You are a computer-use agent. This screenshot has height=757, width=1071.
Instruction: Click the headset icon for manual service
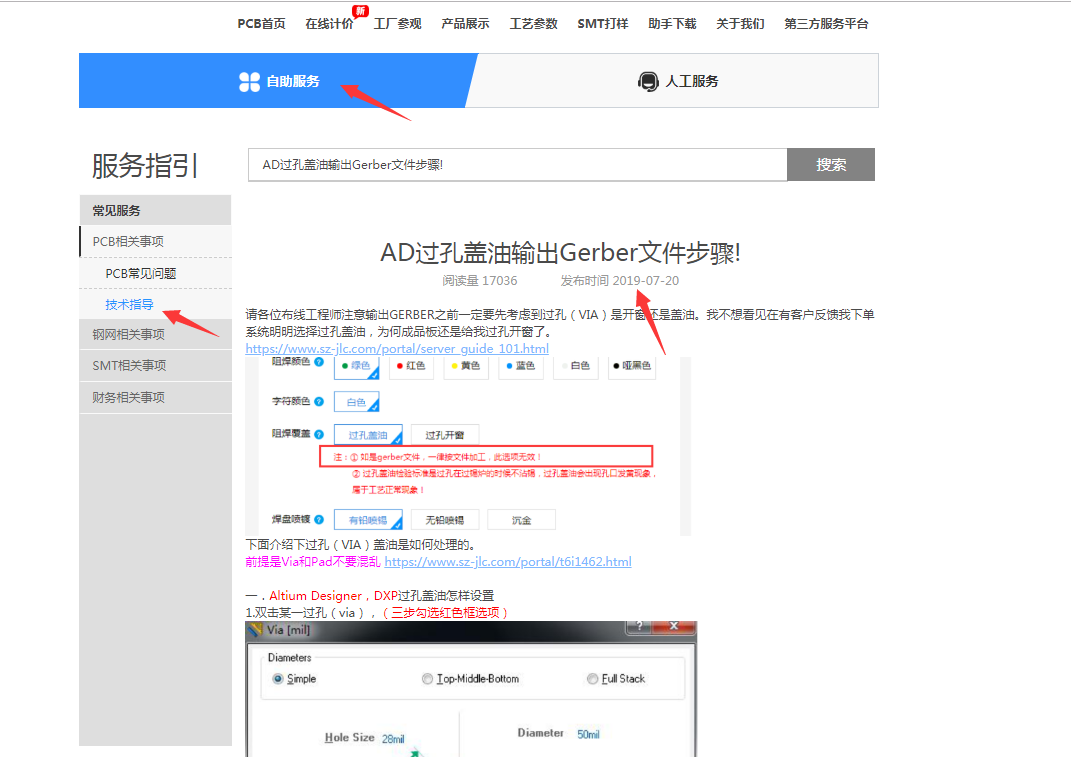(x=648, y=81)
